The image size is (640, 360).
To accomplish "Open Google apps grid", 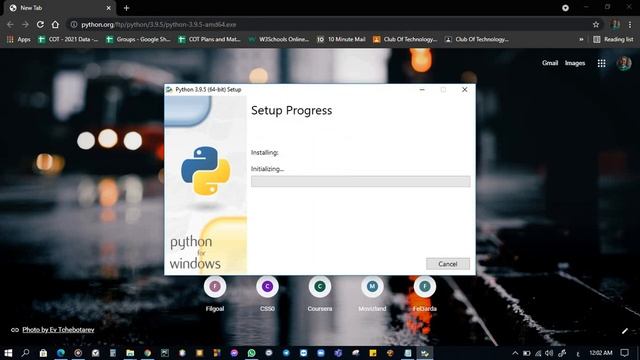I will [601, 63].
